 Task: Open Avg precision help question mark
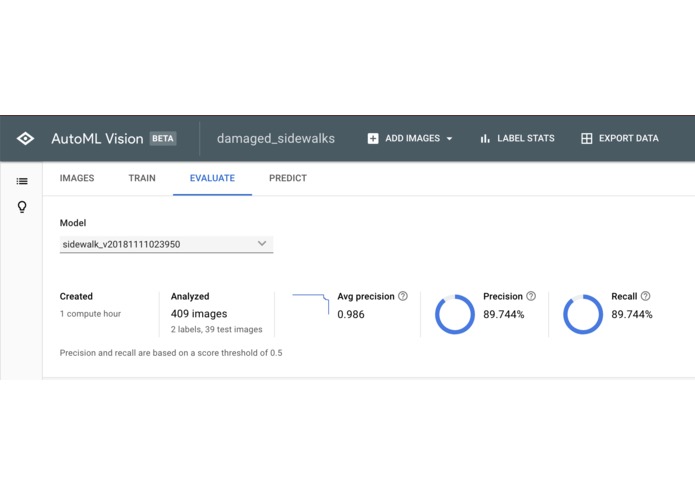pyautogui.click(x=402, y=296)
